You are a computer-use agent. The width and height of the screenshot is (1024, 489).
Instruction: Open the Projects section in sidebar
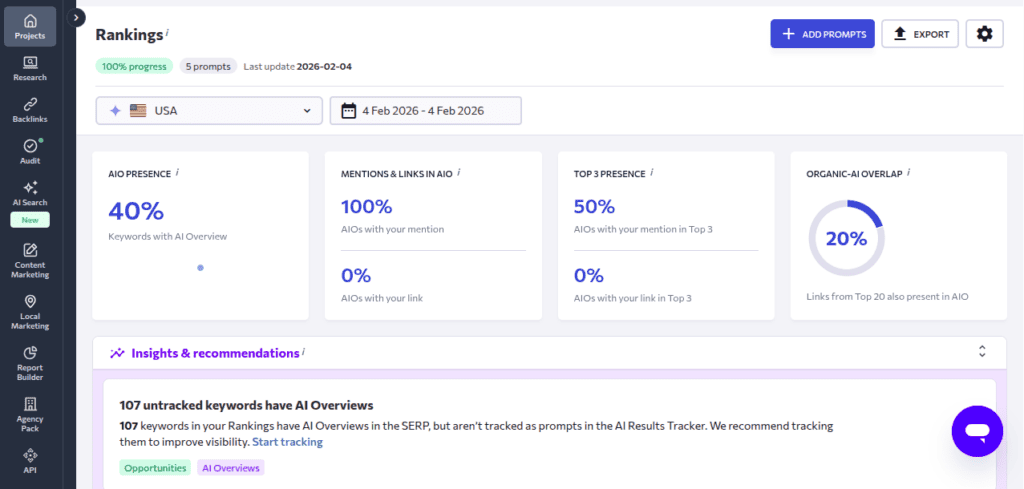point(30,26)
